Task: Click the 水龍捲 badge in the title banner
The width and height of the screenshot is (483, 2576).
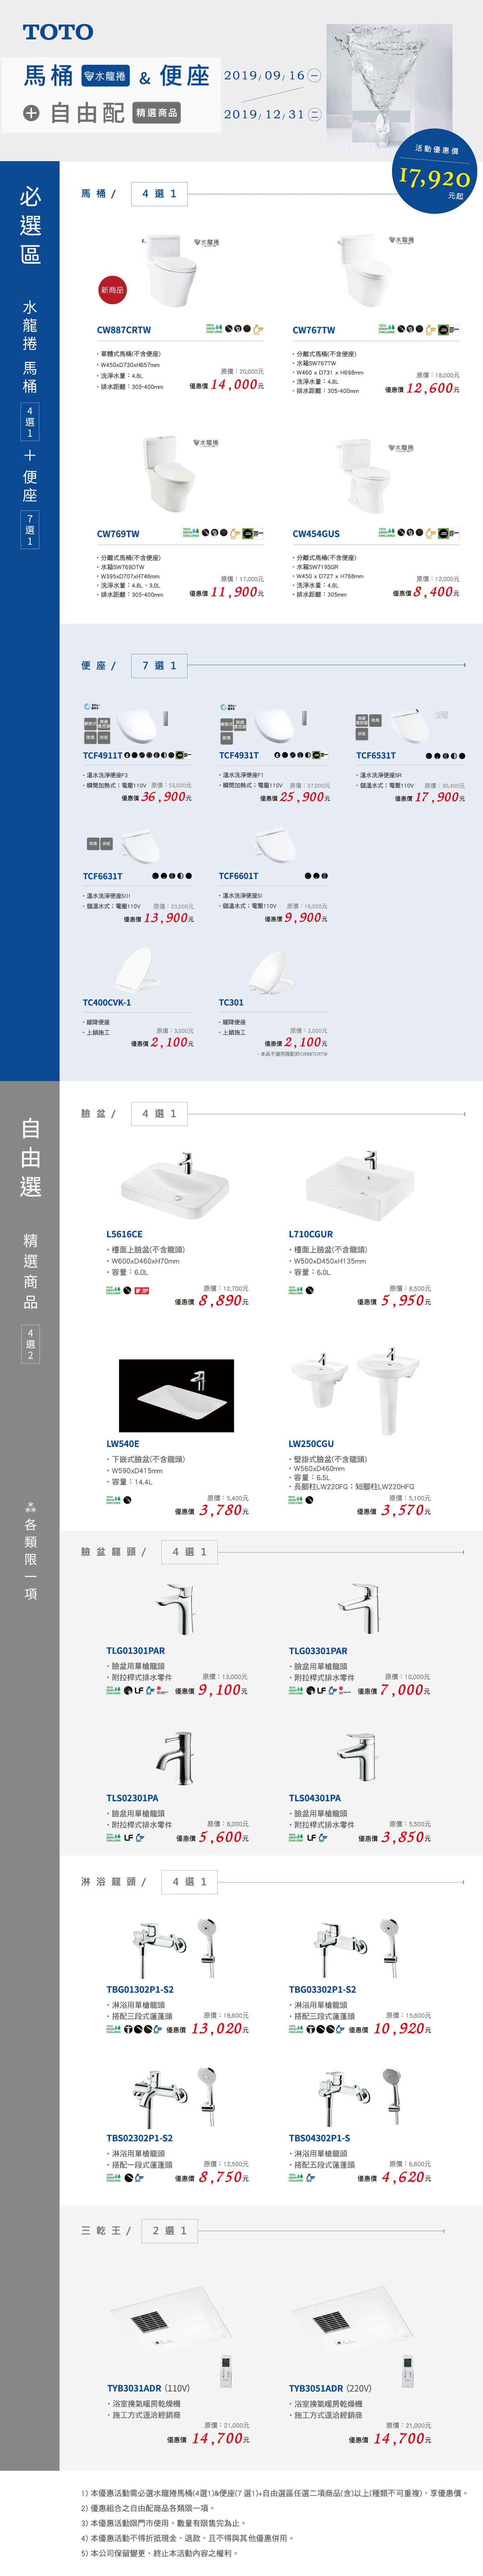Action: 105,76
